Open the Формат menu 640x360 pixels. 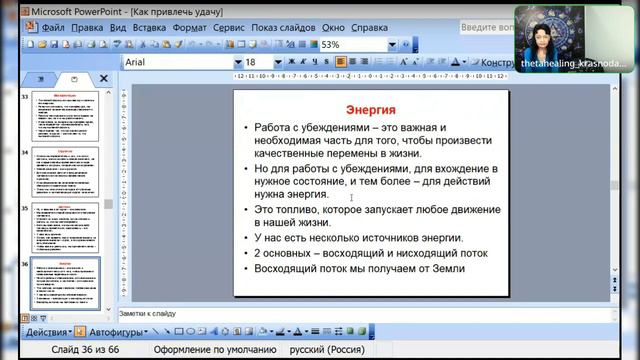(x=189, y=28)
